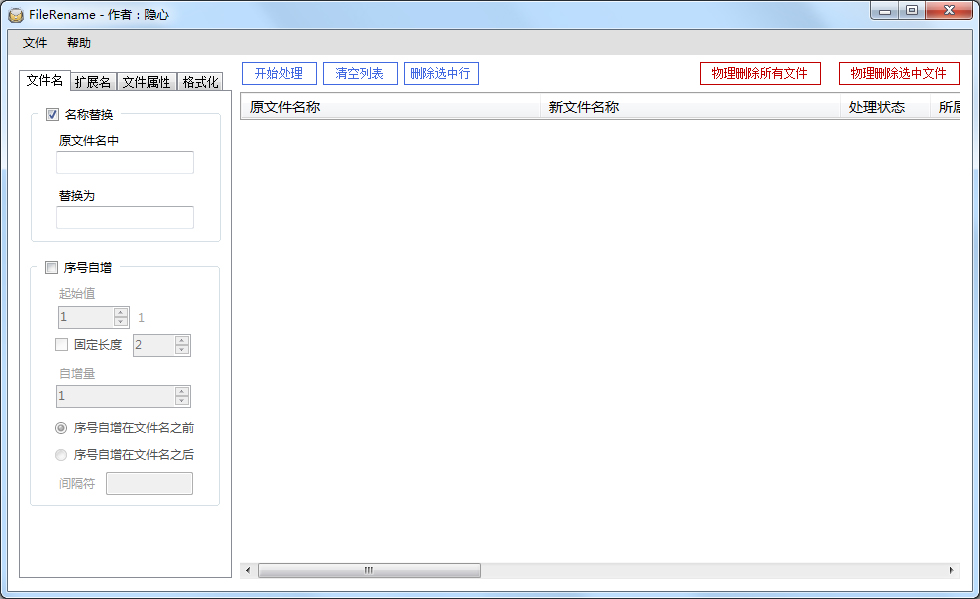Click the 起始值 number field
Image resolution: width=980 pixels, height=599 pixels.
pos(86,317)
